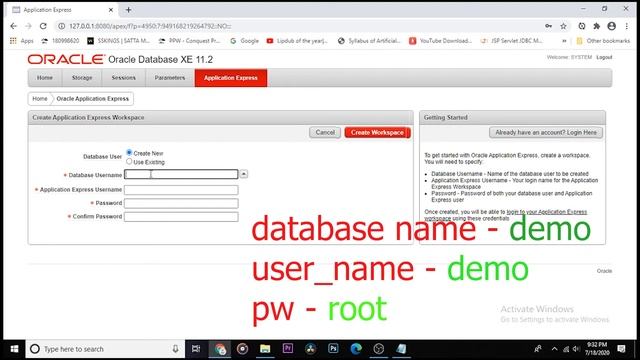Click the Cancel button

pos(325,133)
